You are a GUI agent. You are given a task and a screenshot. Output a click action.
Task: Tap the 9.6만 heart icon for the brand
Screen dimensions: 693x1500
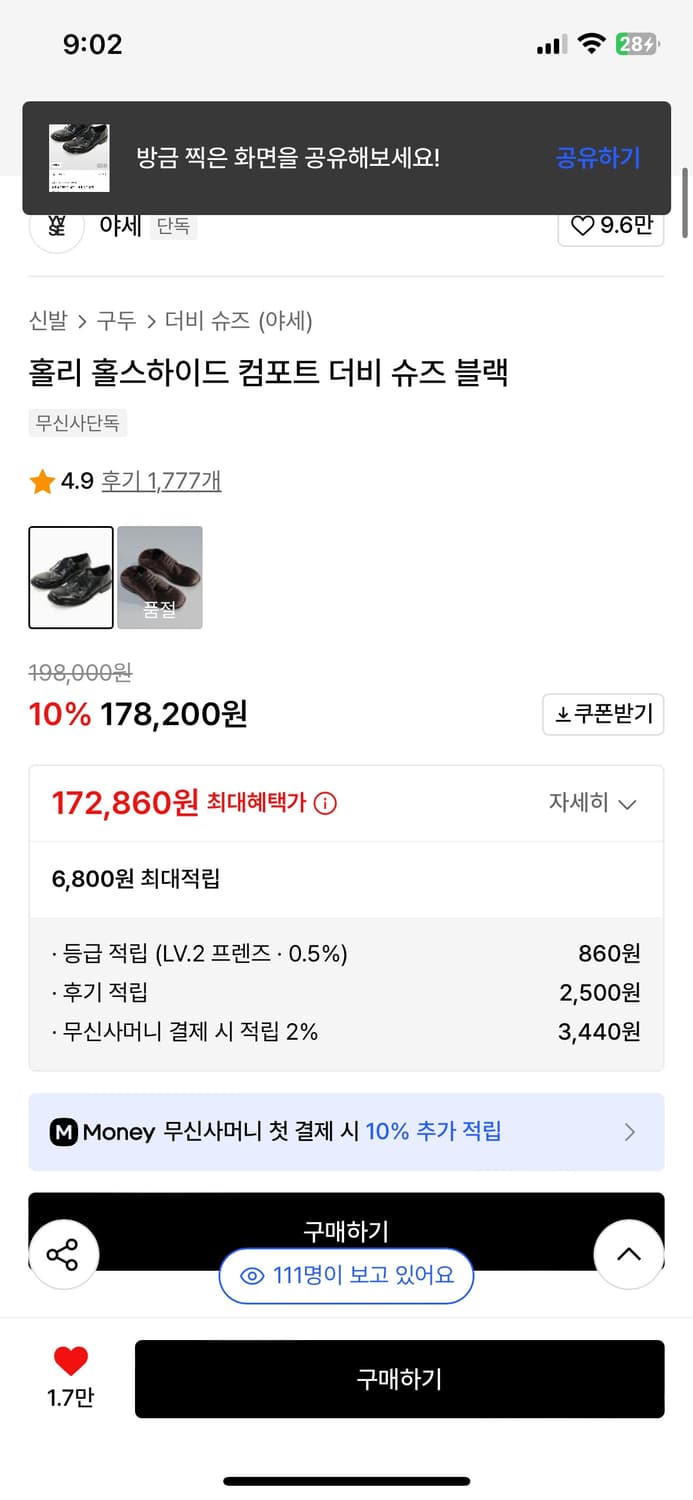[583, 228]
